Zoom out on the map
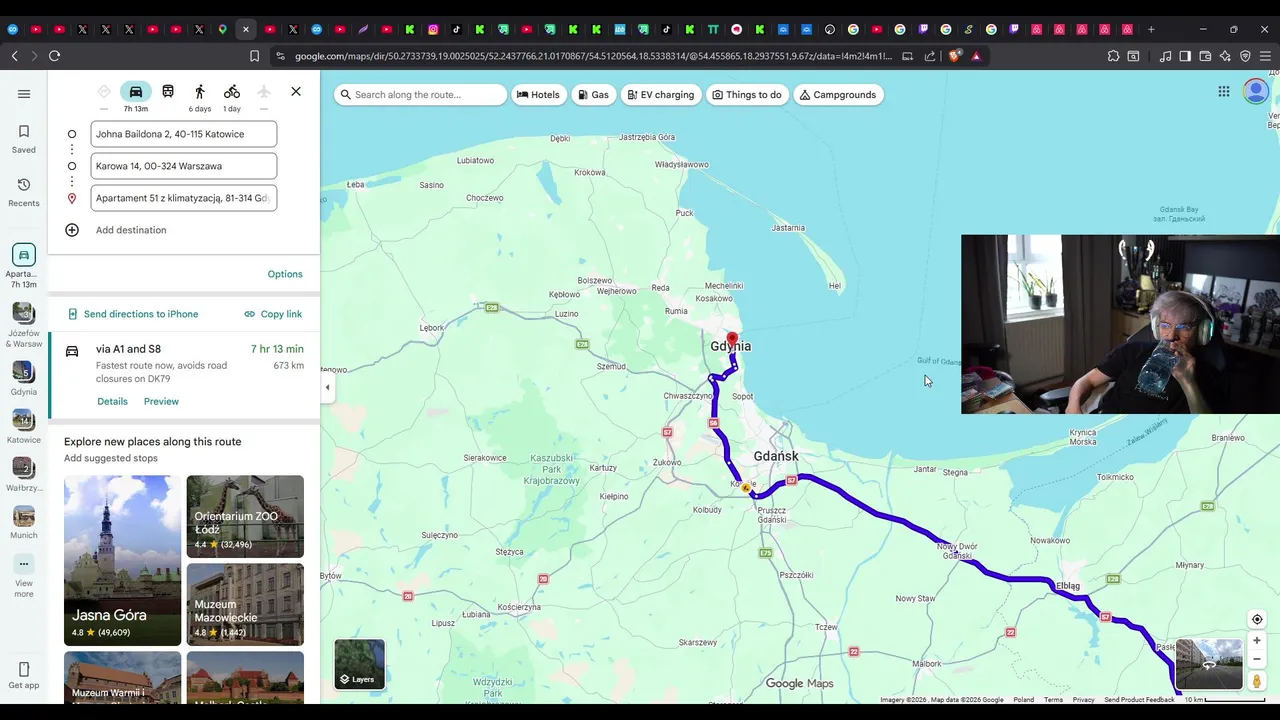 1257,659
